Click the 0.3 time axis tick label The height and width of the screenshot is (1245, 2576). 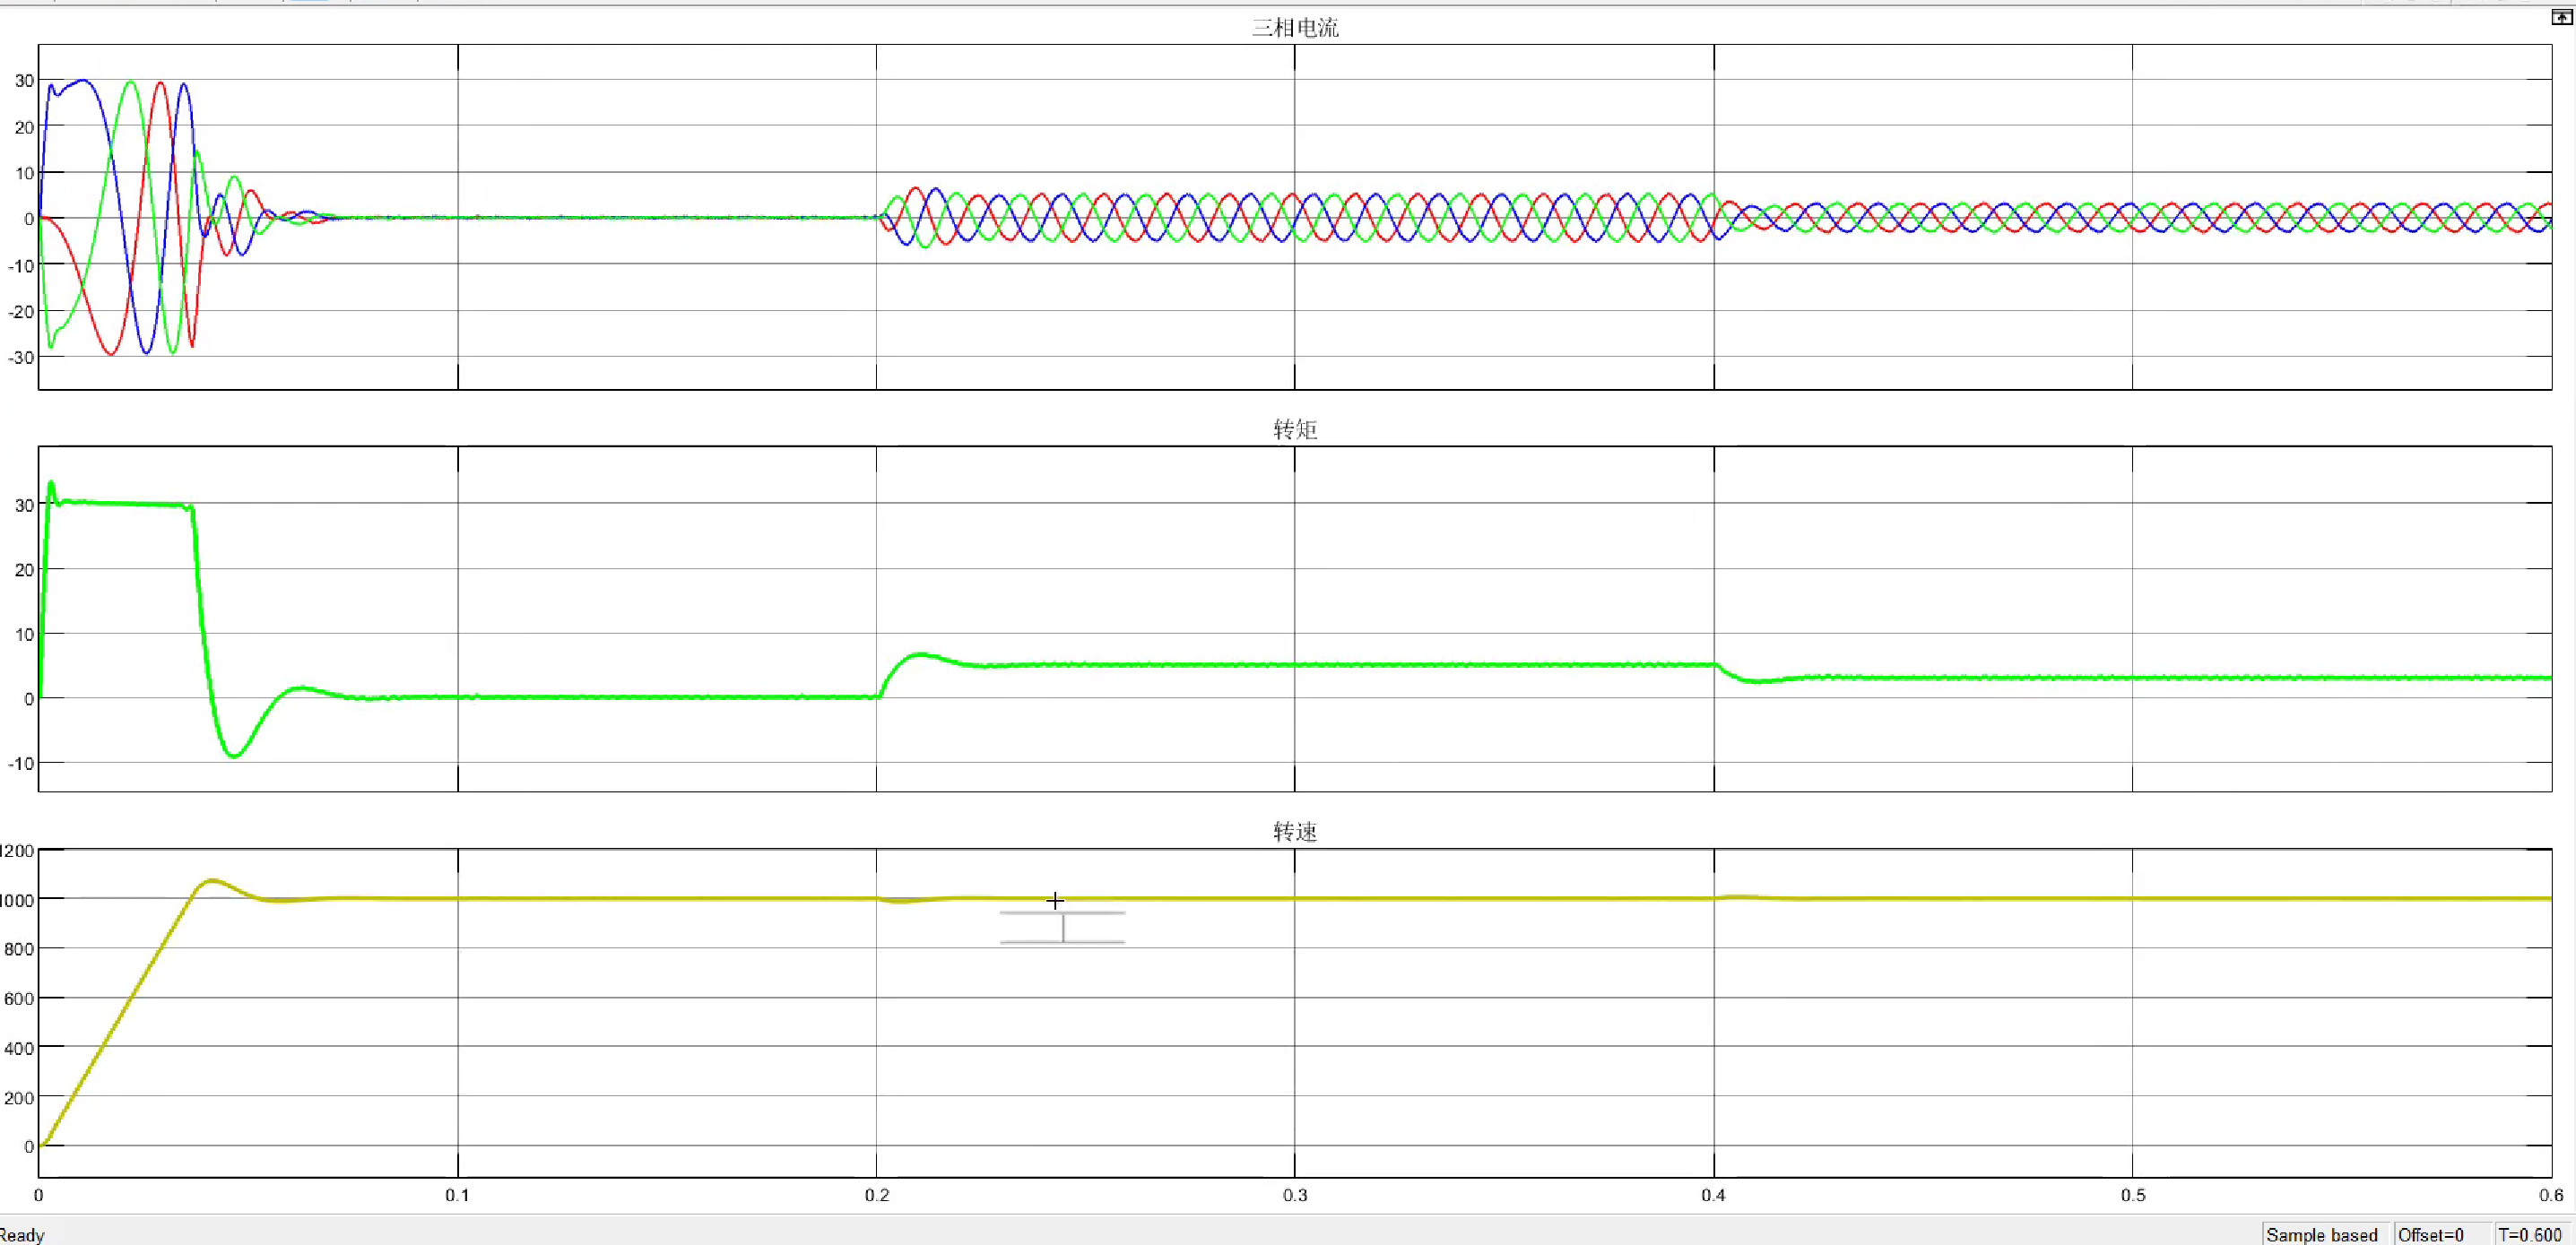(1294, 1195)
